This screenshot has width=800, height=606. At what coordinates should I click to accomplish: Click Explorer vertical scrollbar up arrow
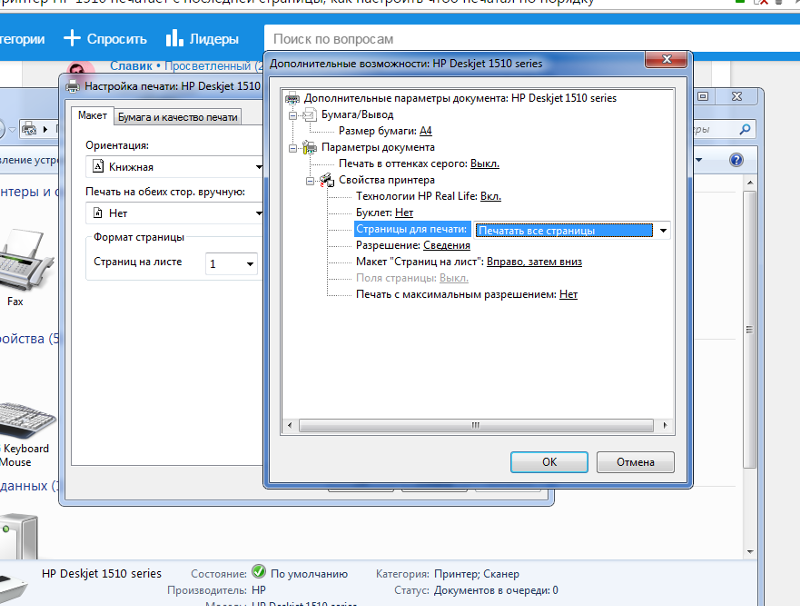click(749, 183)
